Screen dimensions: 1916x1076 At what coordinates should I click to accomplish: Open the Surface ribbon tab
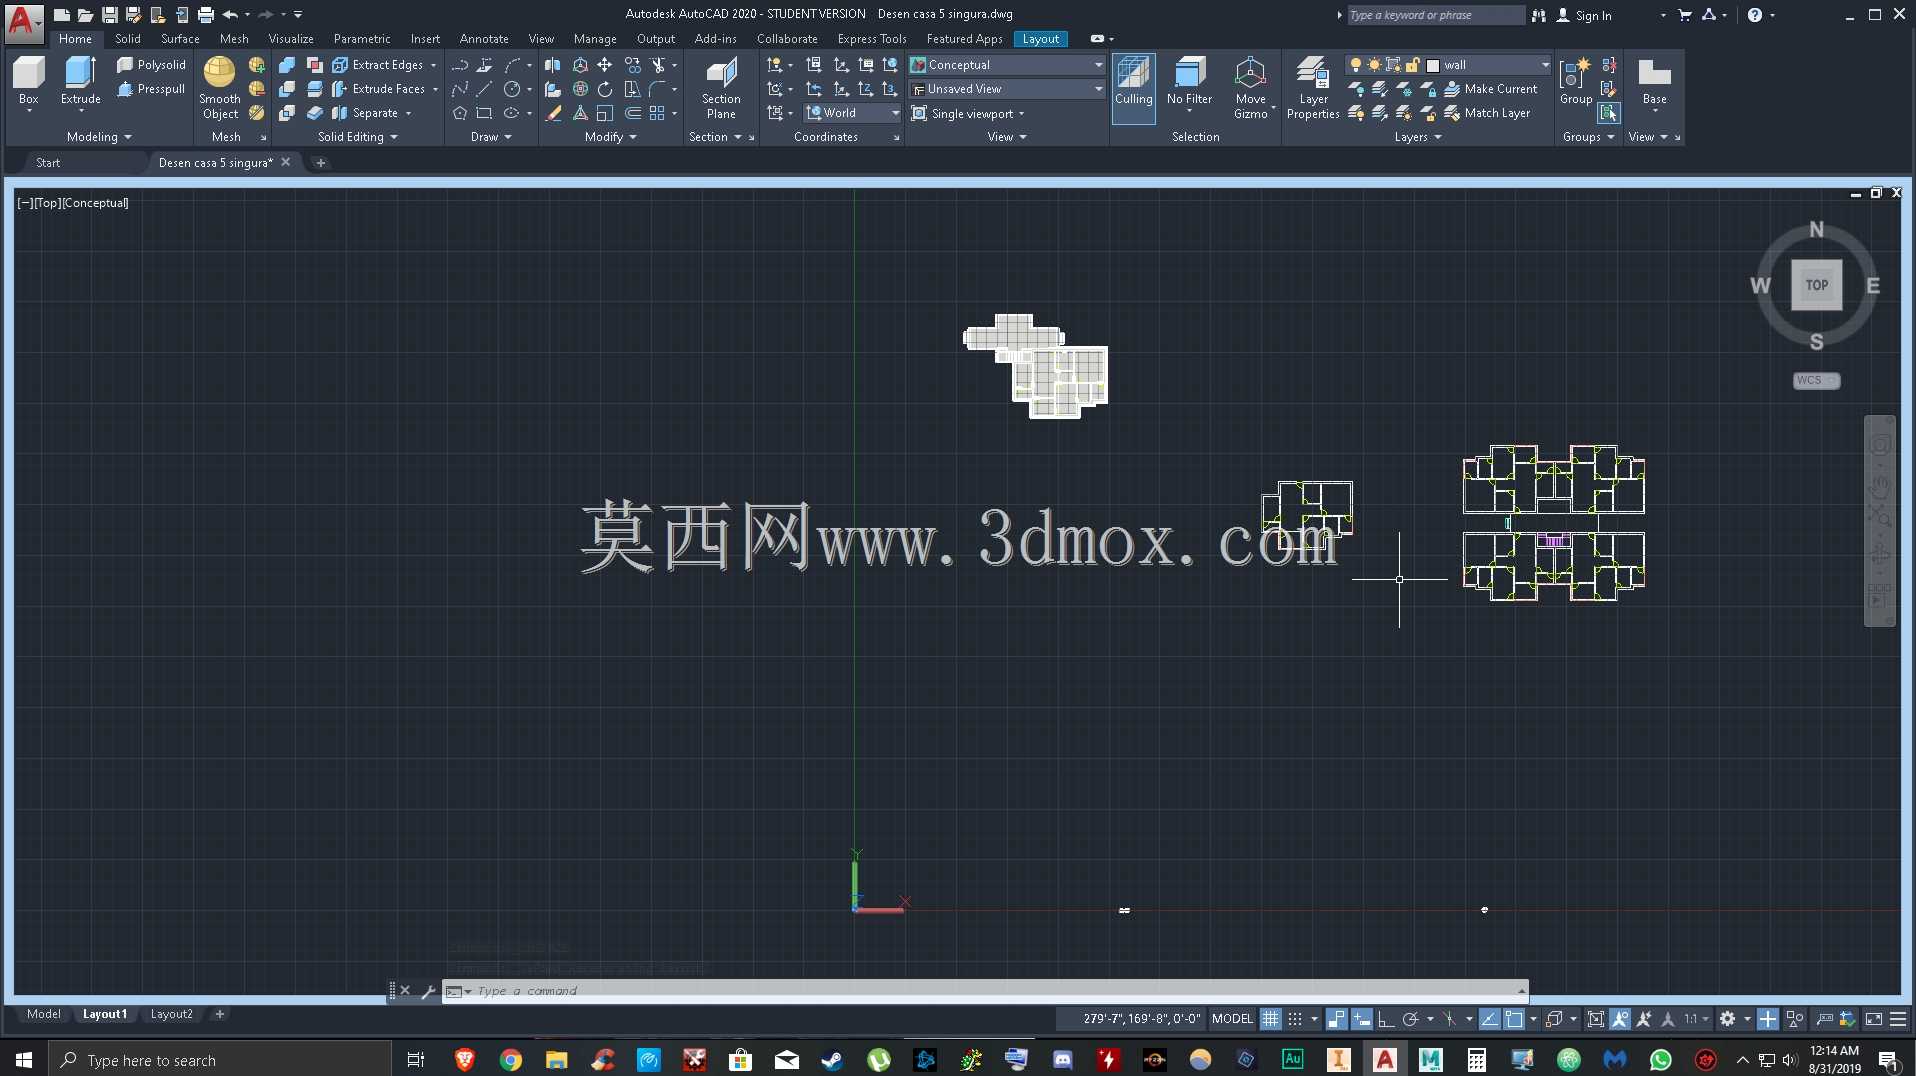click(180, 39)
